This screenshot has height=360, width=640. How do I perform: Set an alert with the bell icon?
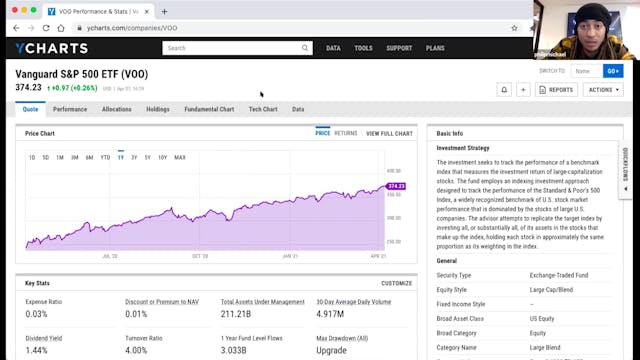[x=504, y=90]
